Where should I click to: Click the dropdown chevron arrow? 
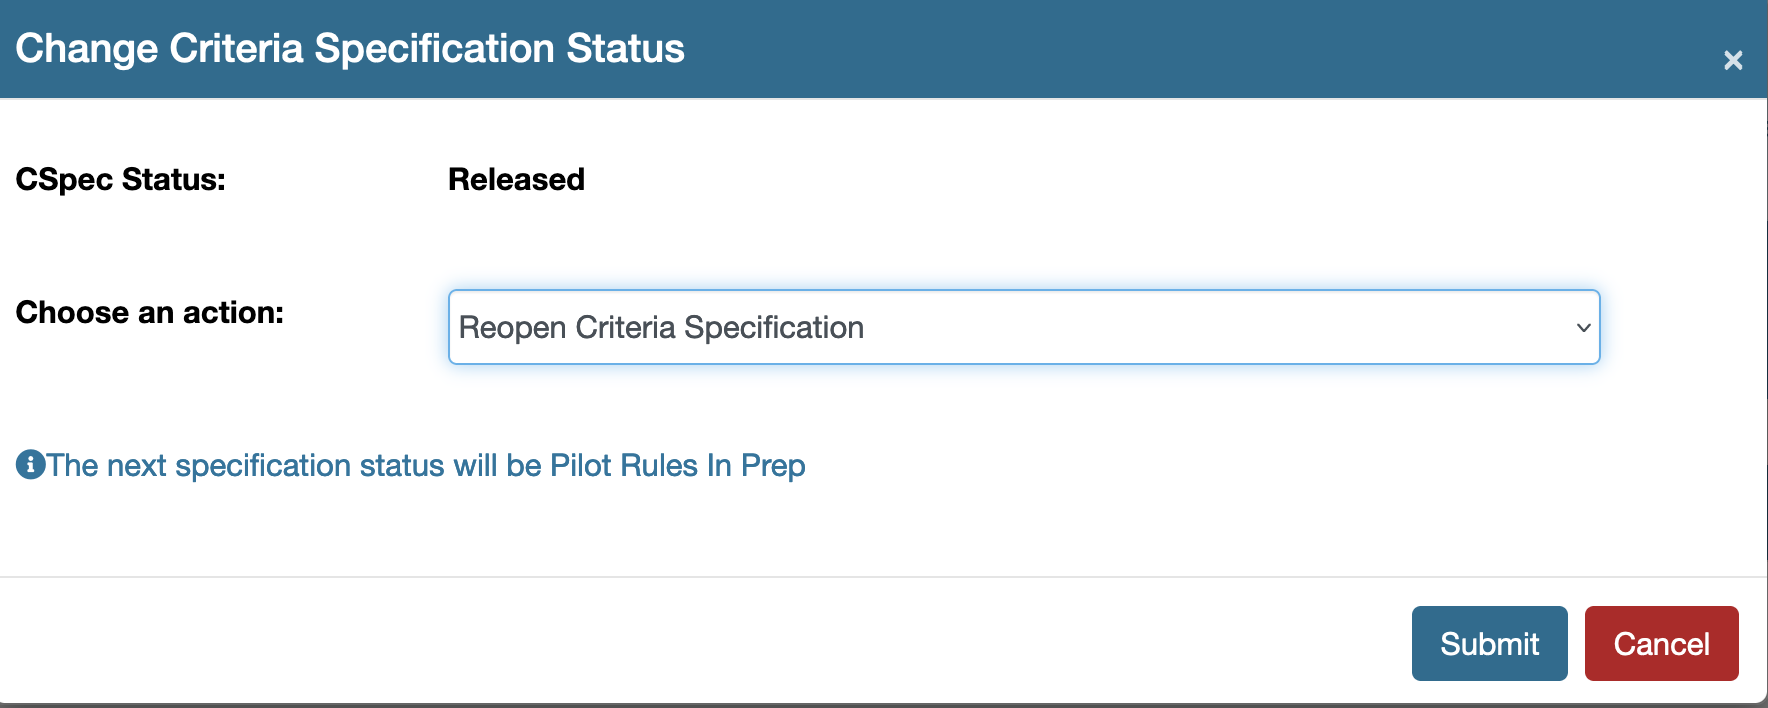1583,328
